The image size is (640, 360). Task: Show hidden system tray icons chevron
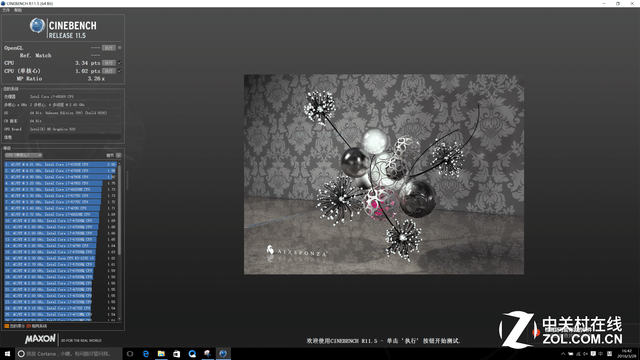[563, 354]
